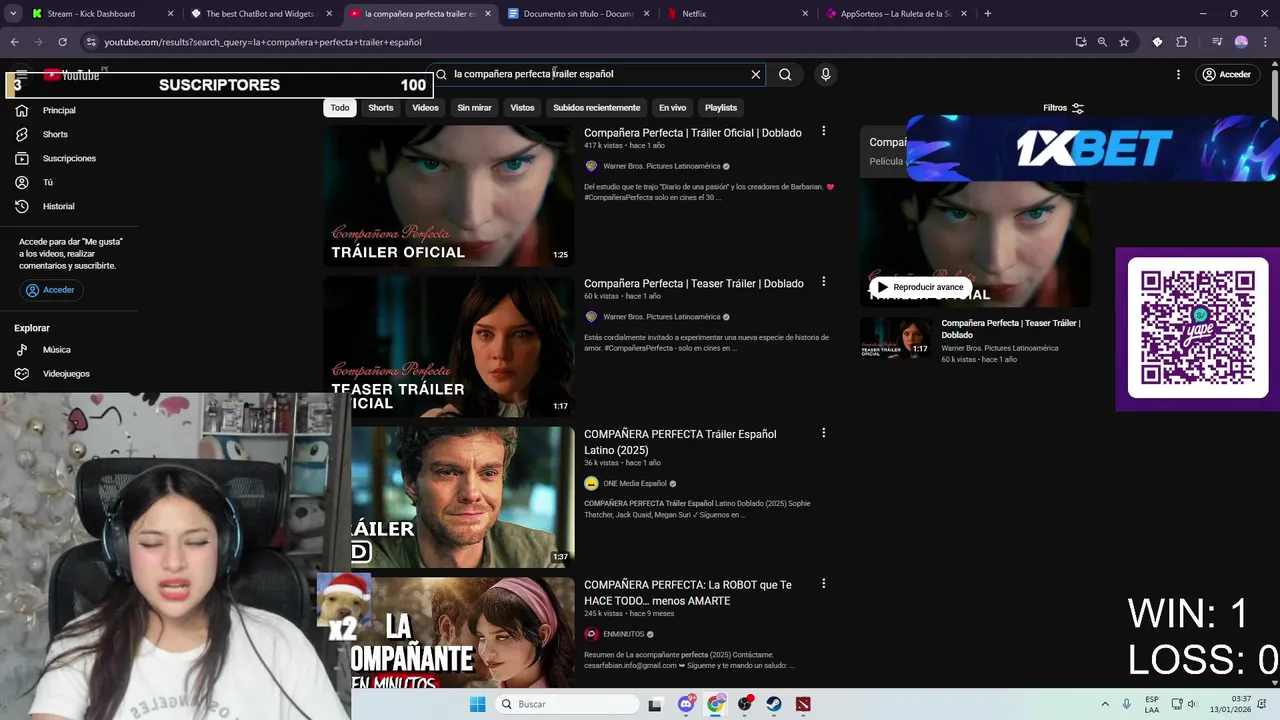Open YouTube settings three-dot menu
Viewport: 1280px width, 720px height.
[1178, 74]
